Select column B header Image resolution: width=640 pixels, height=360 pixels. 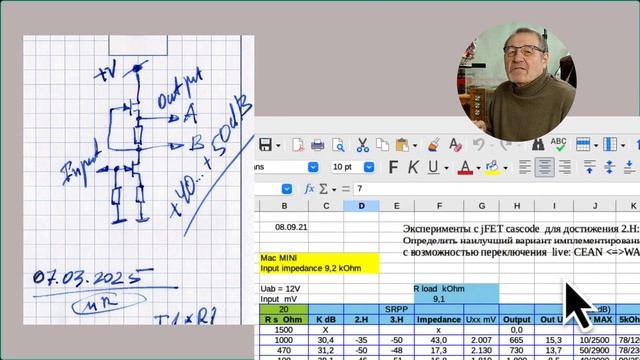coord(284,206)
